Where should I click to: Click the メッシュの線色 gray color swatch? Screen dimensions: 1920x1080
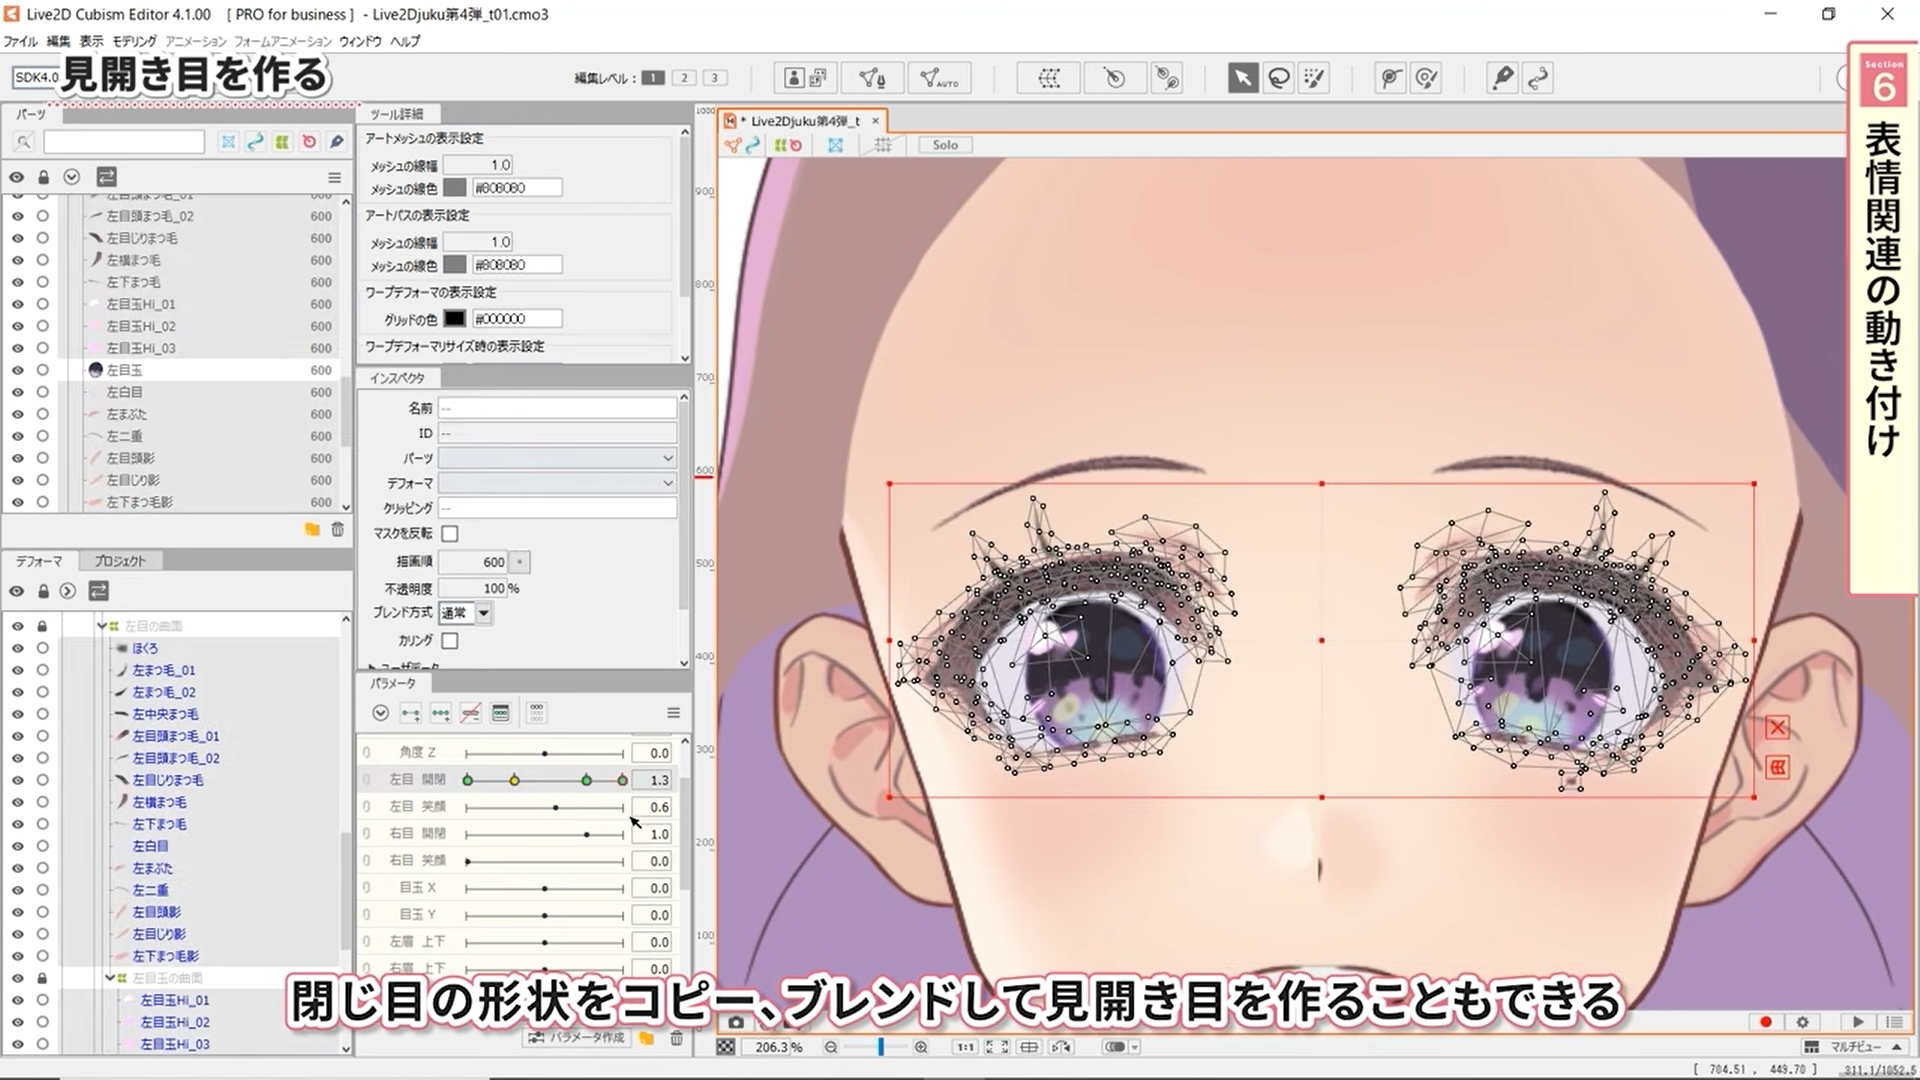[455, 188]
